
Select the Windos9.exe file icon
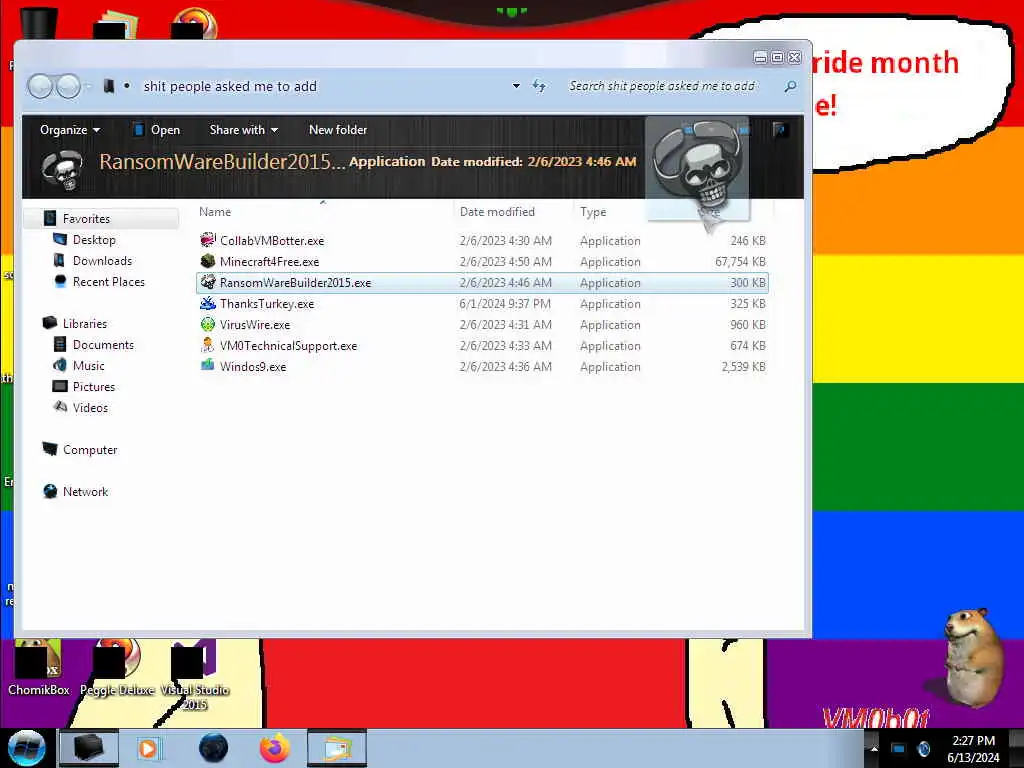tap(208, 366)
